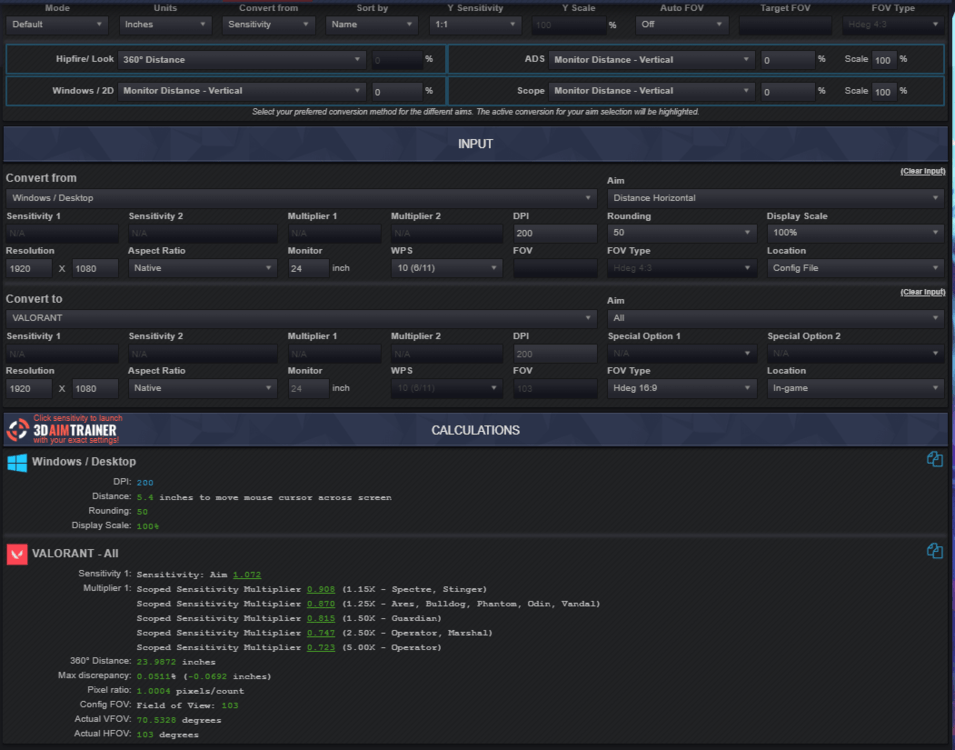
Task: Open the Y Sensitivity 1:1 dropdown
Action: click(475, 25)
